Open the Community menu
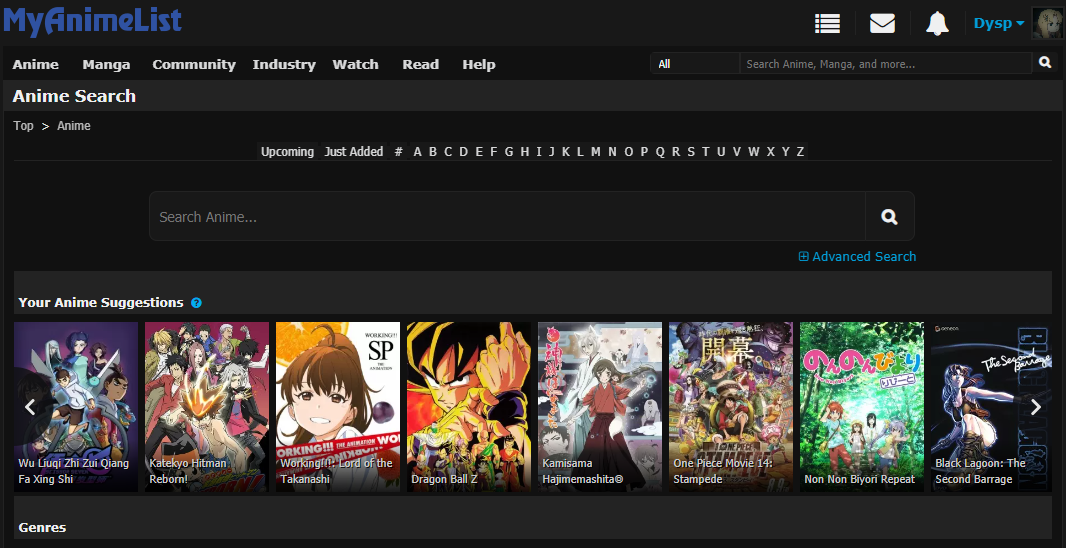The image size is (1066, 548). point(194,64)
